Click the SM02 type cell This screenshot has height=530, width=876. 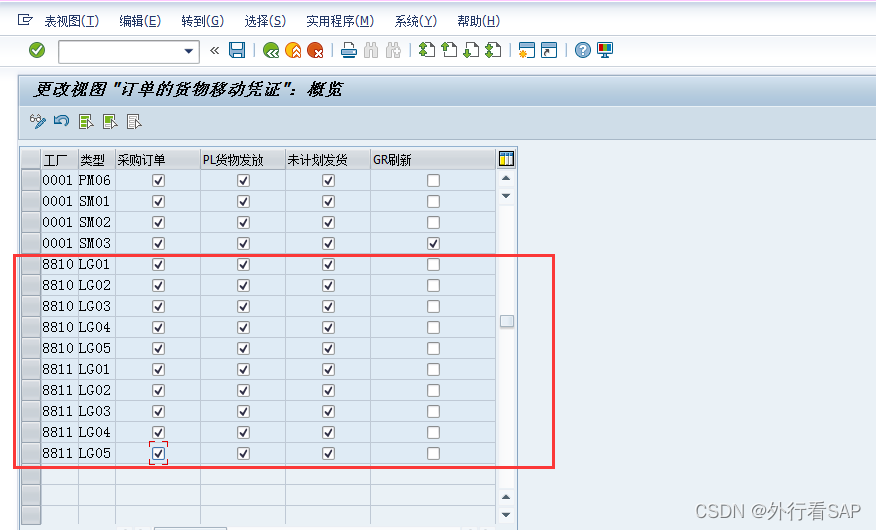96,222
